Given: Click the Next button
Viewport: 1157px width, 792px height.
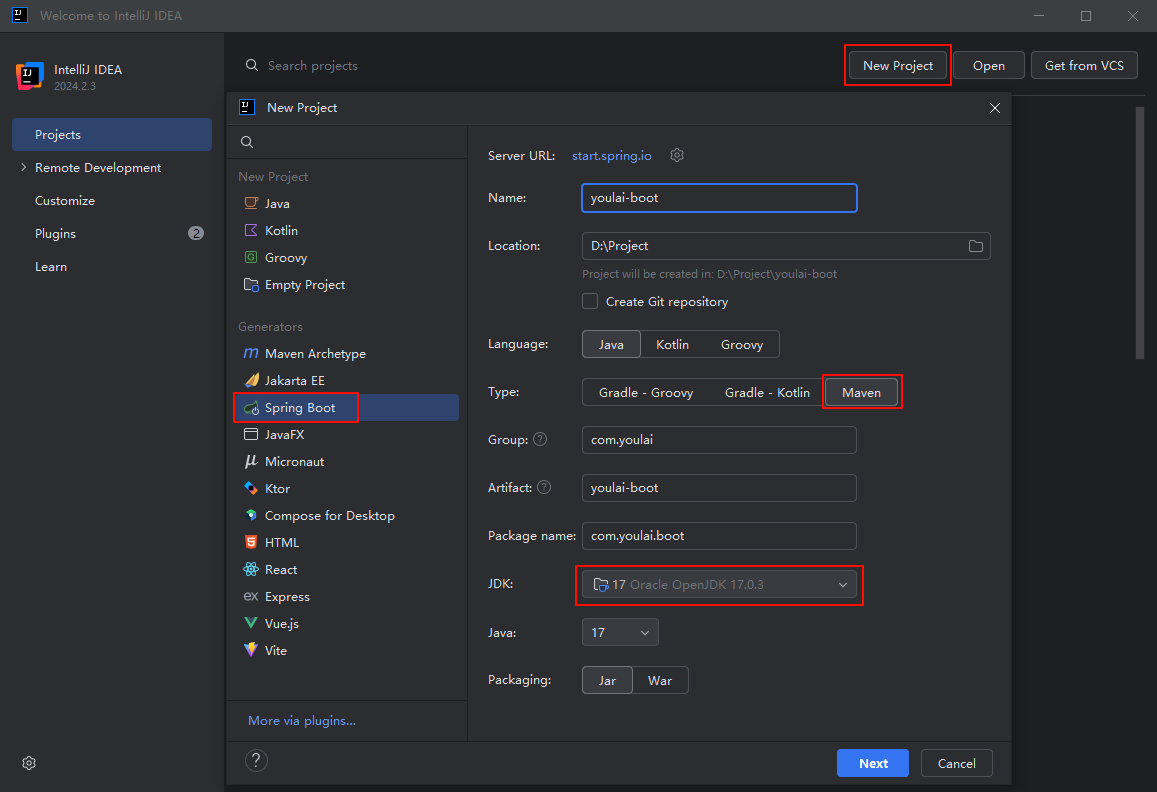Looking at the screenshot, I should coord(873,763).
